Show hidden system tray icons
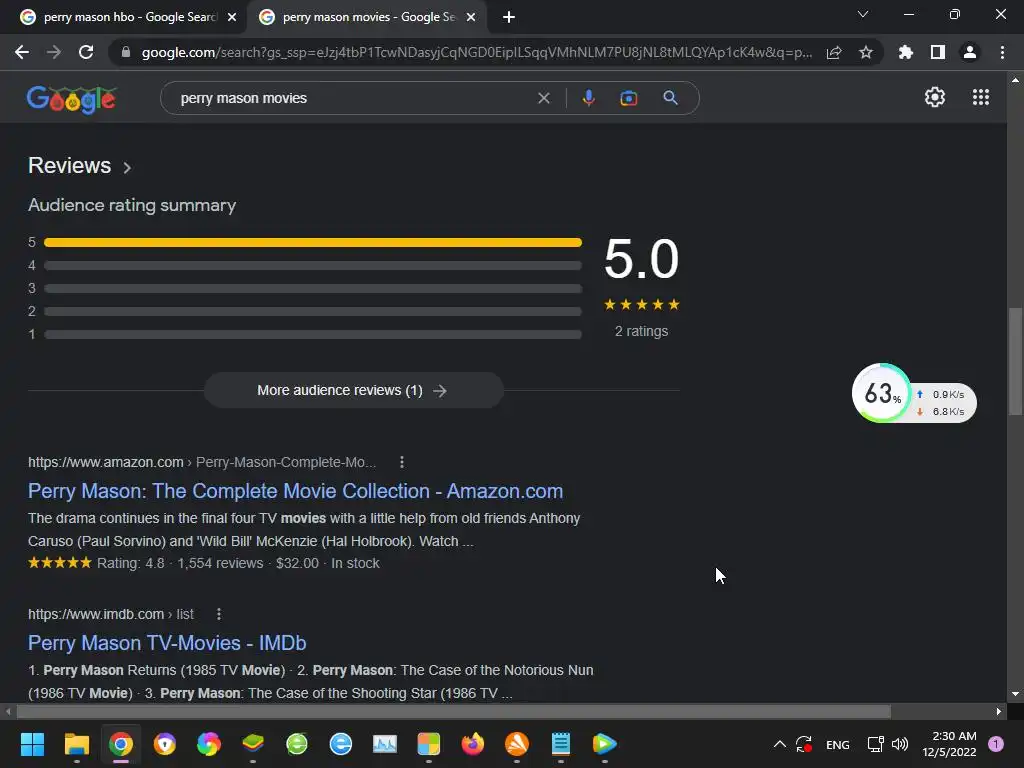This screenshot has width=1024, height=768. (x=780, y=744)
